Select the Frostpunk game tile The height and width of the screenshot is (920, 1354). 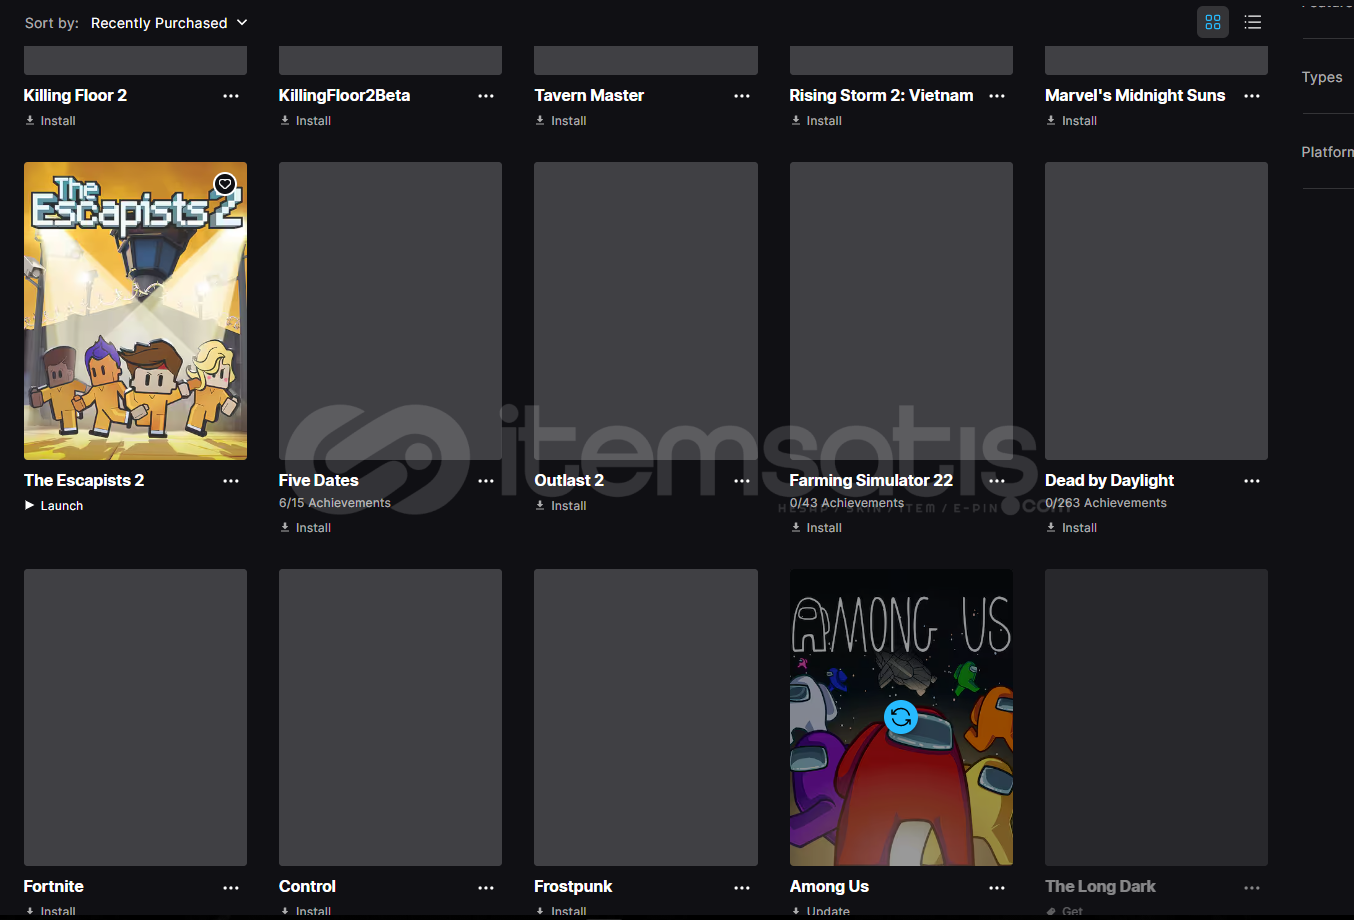tap(646, 717)
